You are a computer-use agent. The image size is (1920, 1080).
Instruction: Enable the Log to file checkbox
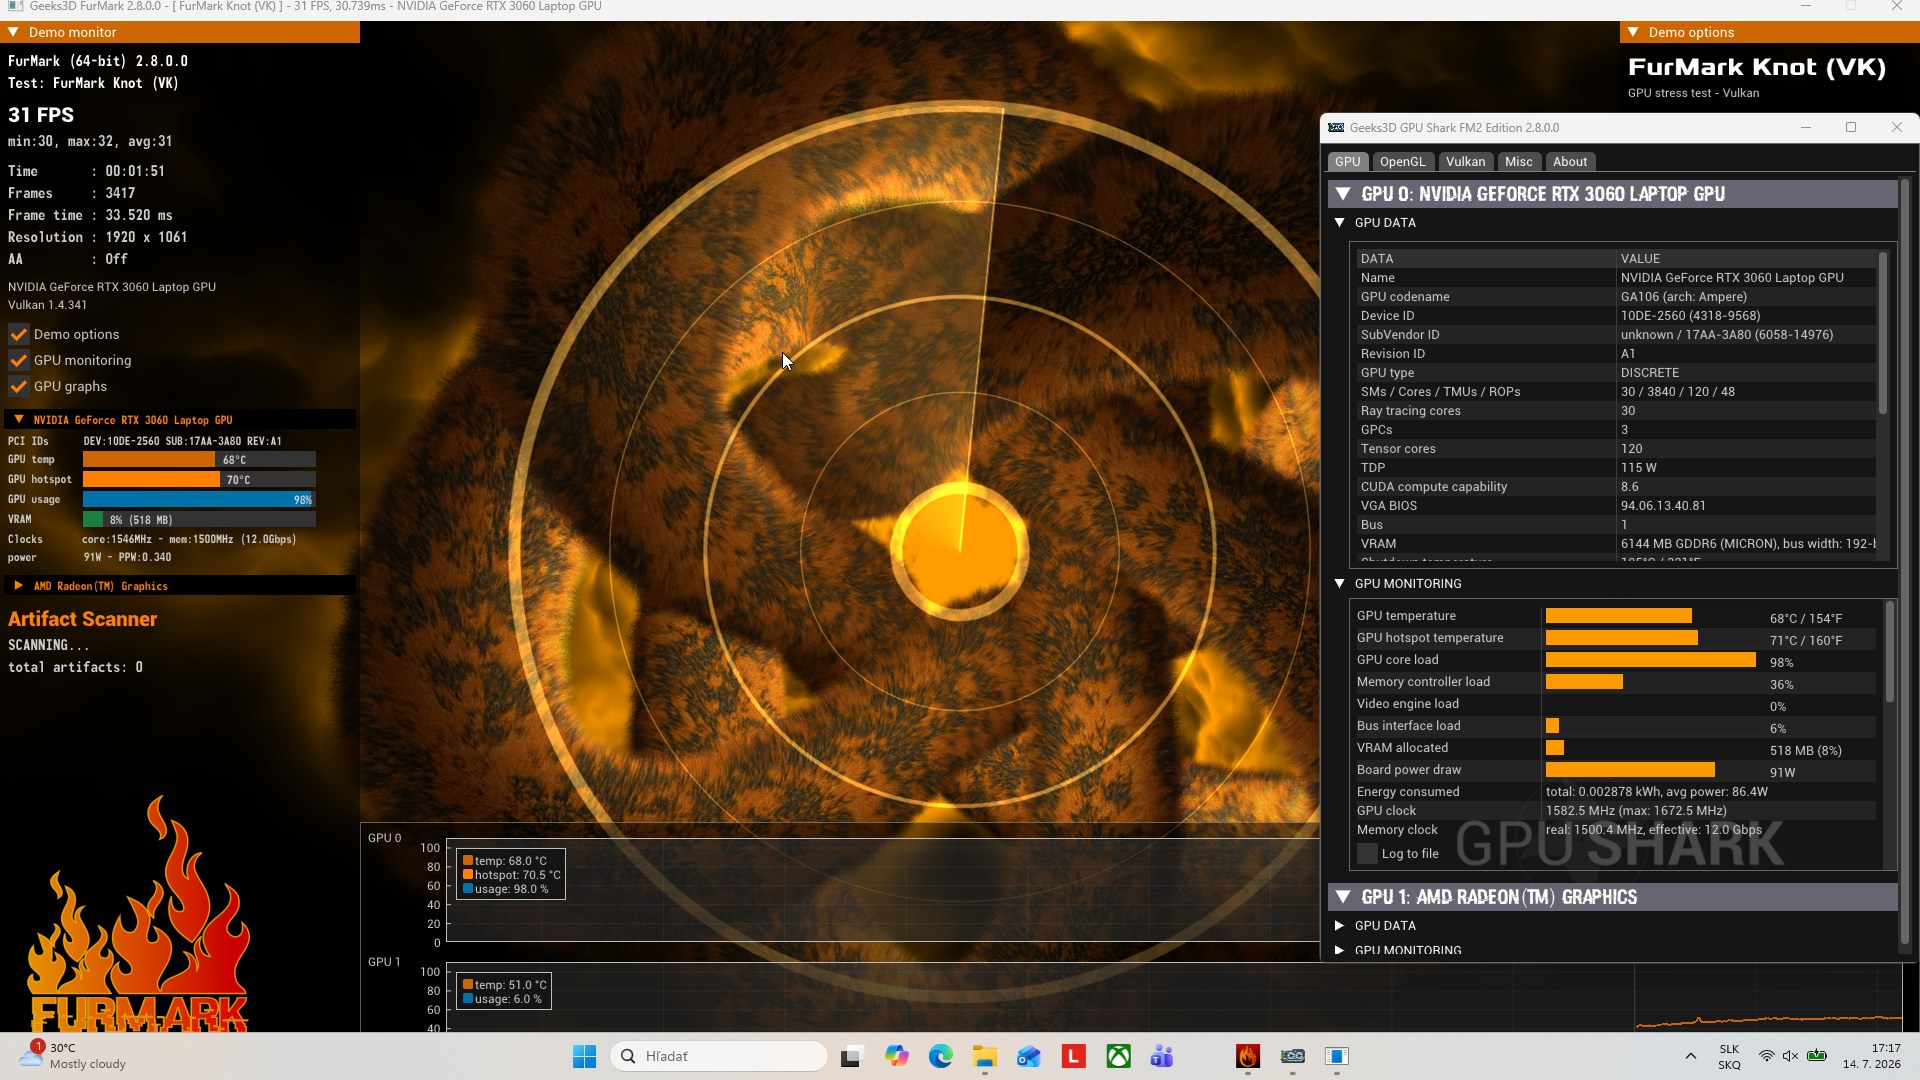(x=1367, y=854)
